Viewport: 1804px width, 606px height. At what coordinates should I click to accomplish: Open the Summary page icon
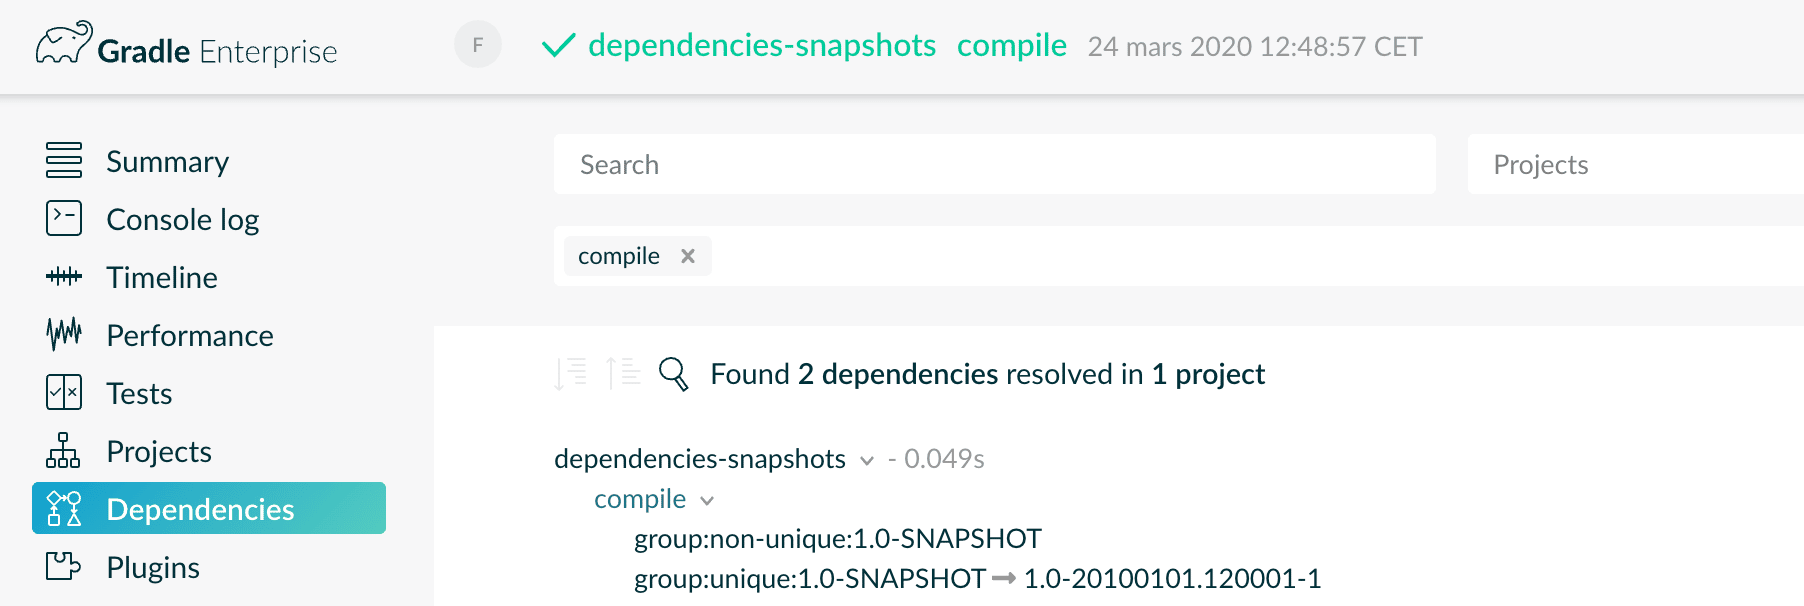click(64, 160)
